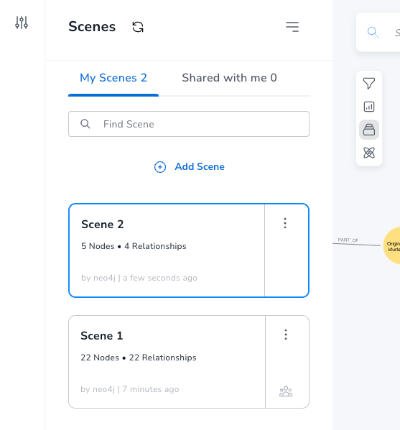The height and width of the screenshot is (430, 400).
Task: Switch to the My Scenes 2 tab
Action: pos(113,78)
